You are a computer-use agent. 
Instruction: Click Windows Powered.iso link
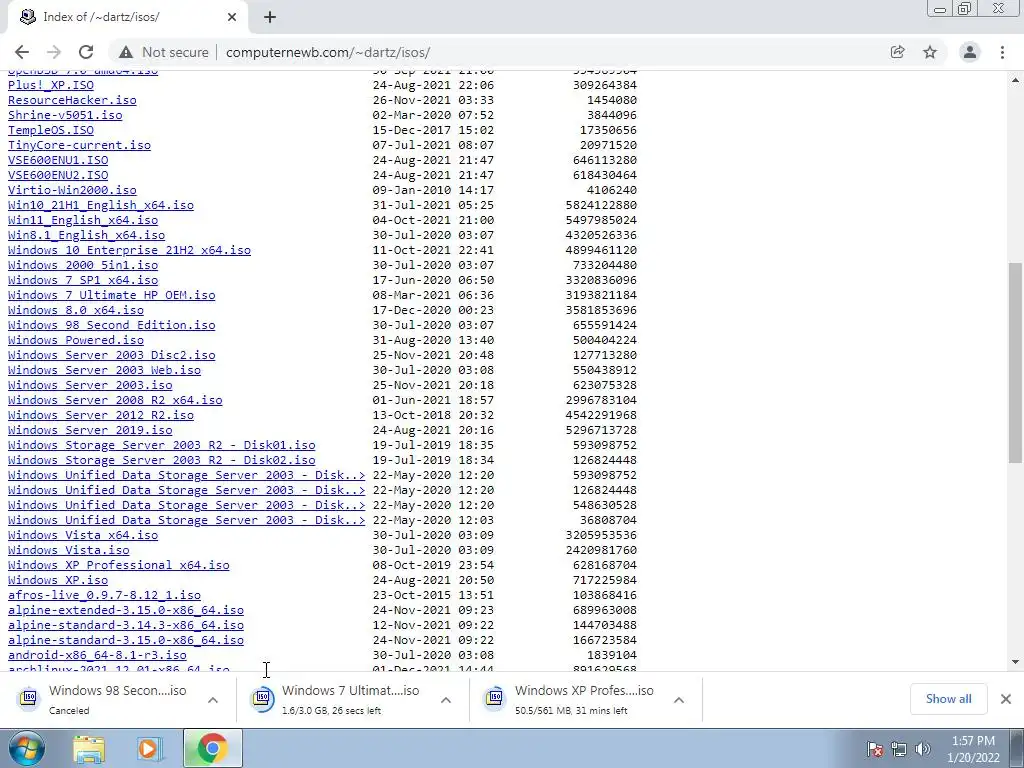(x=76, y=340)
